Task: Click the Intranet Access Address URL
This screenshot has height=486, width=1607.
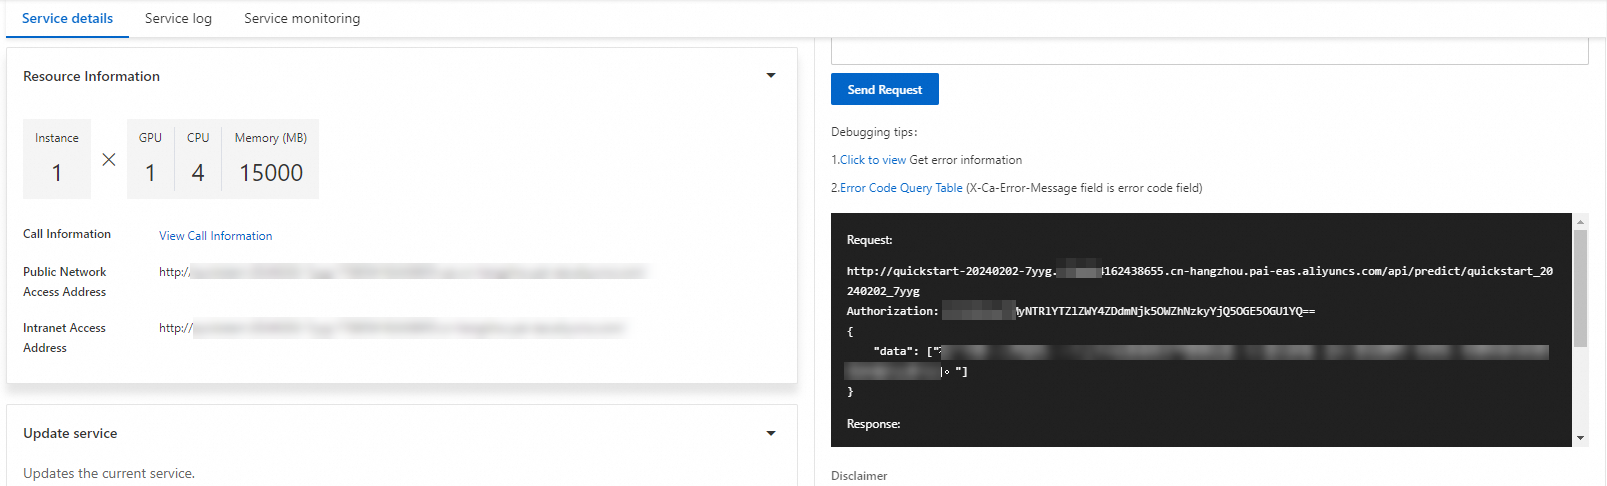Action: pos(392,328)
